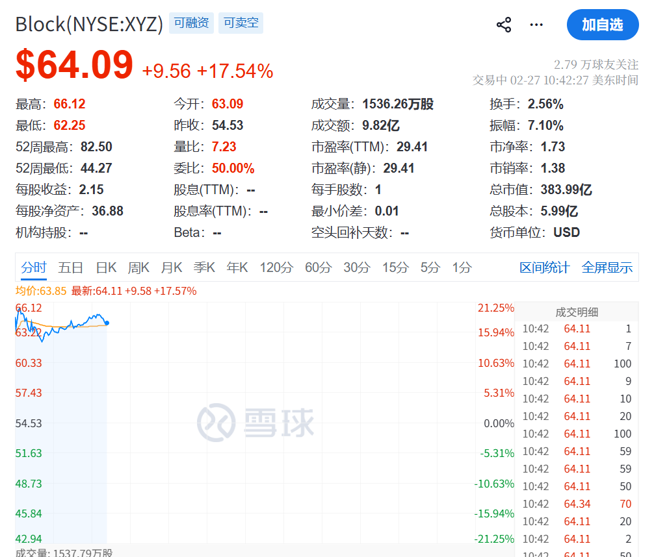Switch to the 五日 chart tab
Screen dimensions: 667x557
pos(71,267)
